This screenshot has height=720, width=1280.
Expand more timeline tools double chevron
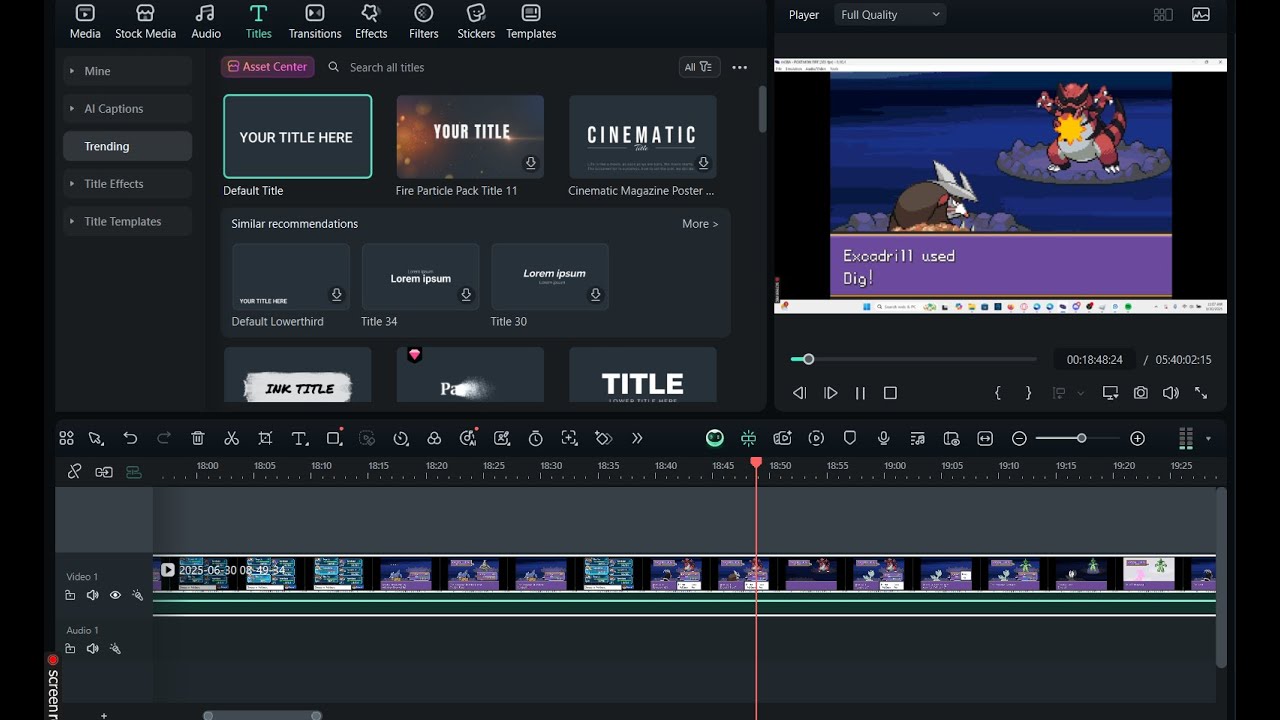637,438
